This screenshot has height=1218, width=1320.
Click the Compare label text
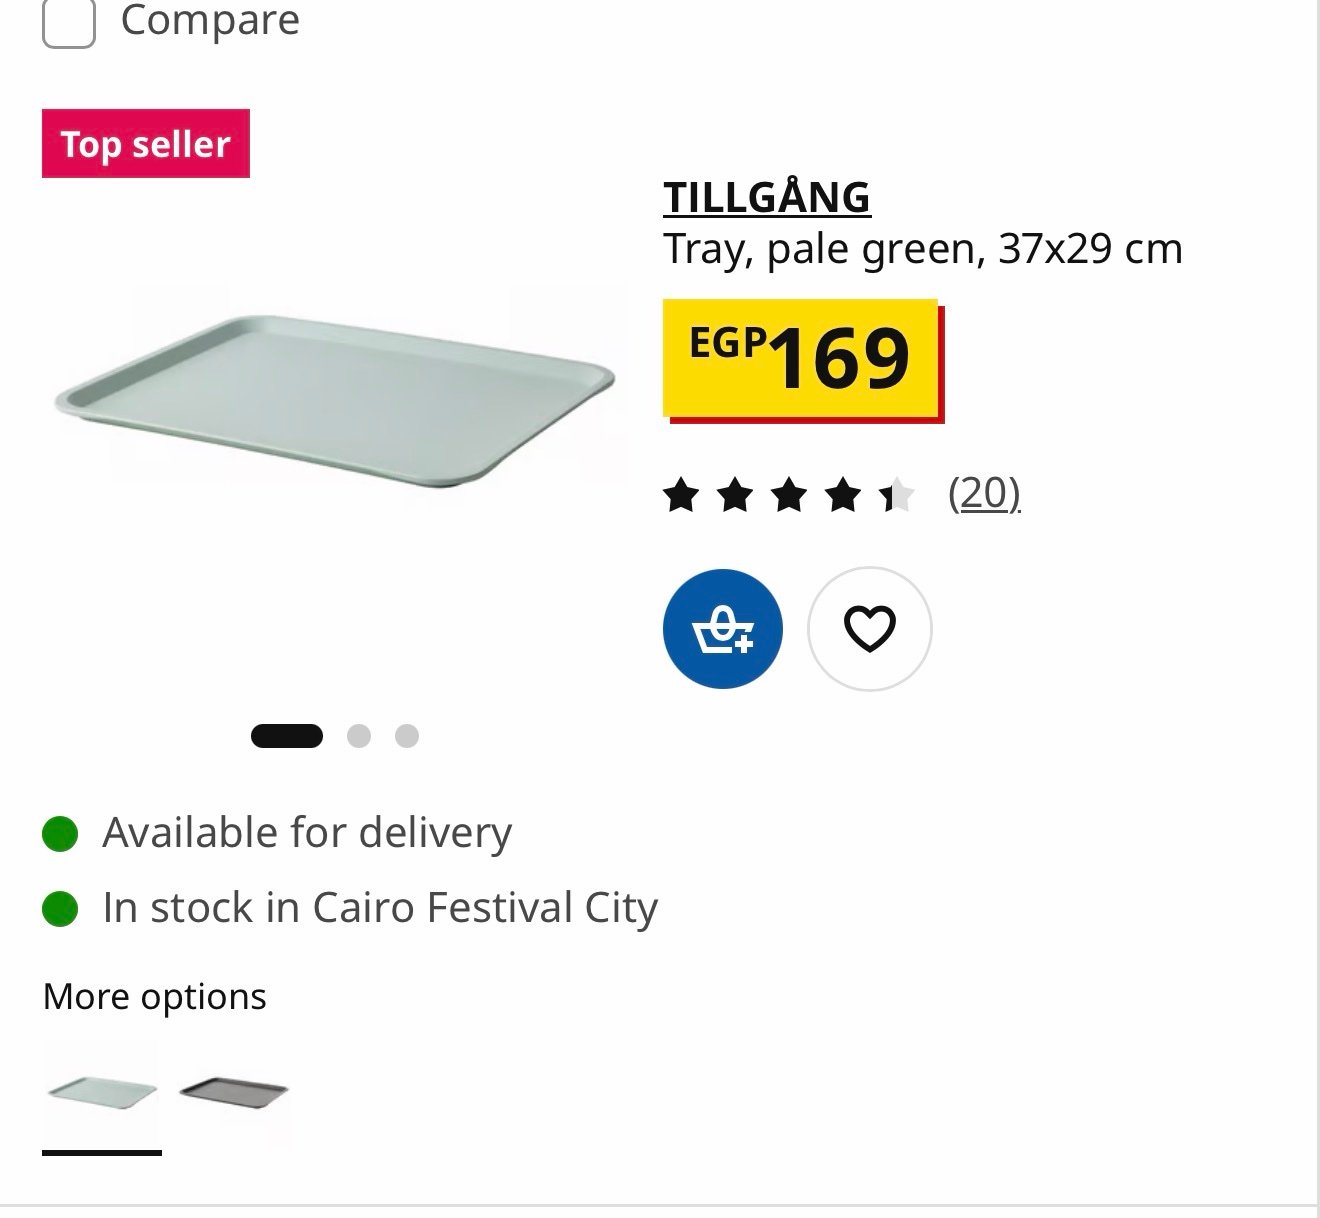pyautogui.click(x=210, y=19)
